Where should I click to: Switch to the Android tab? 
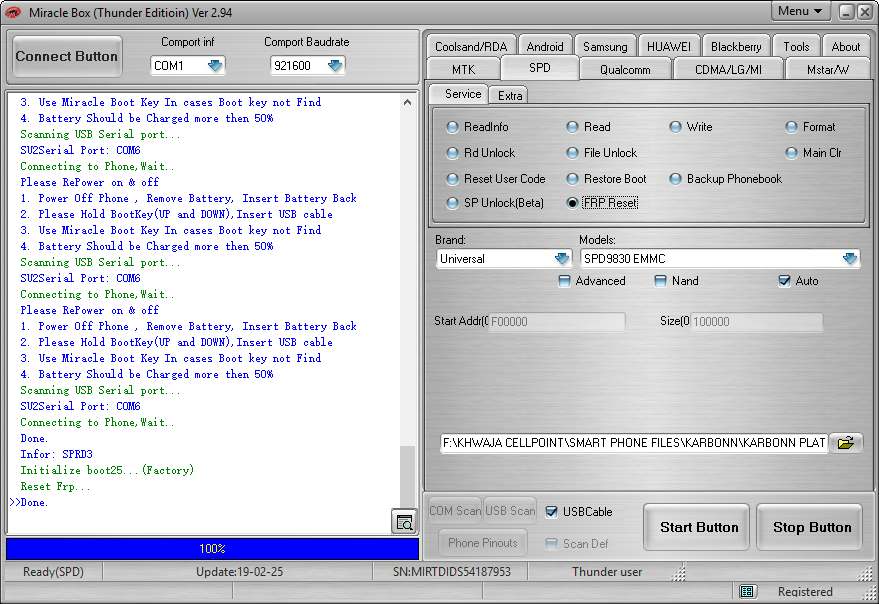point(545,47)
